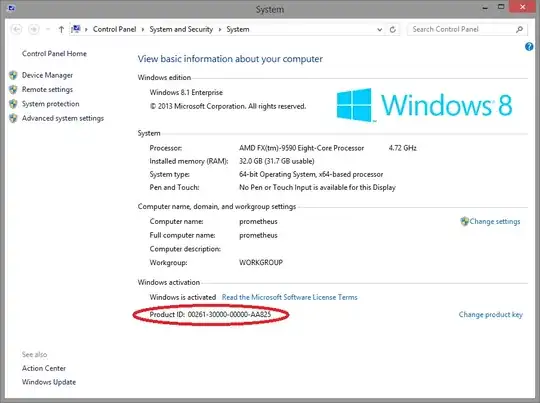The image size is (540, 403).
Task: Open System protection
Action: 50,104
